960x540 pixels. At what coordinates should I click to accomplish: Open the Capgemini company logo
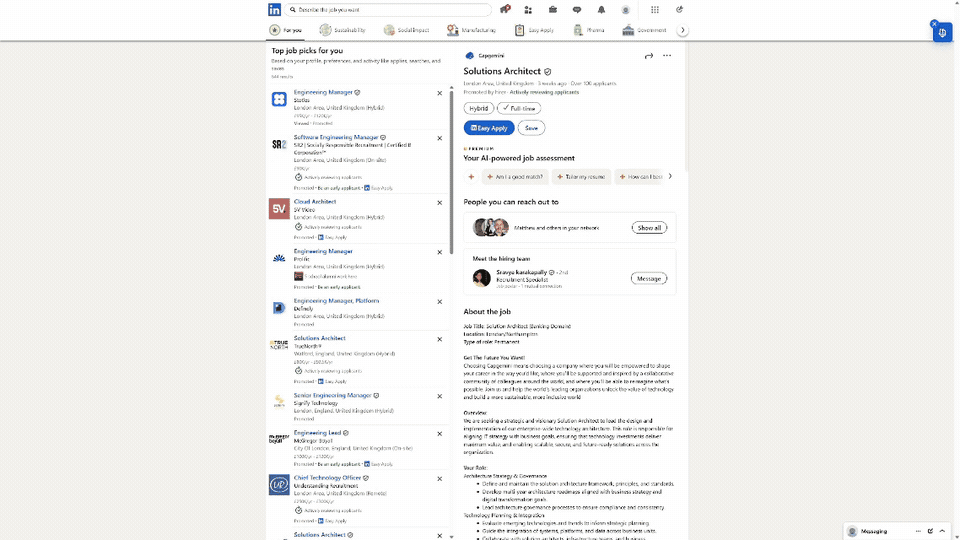point(470,56)
